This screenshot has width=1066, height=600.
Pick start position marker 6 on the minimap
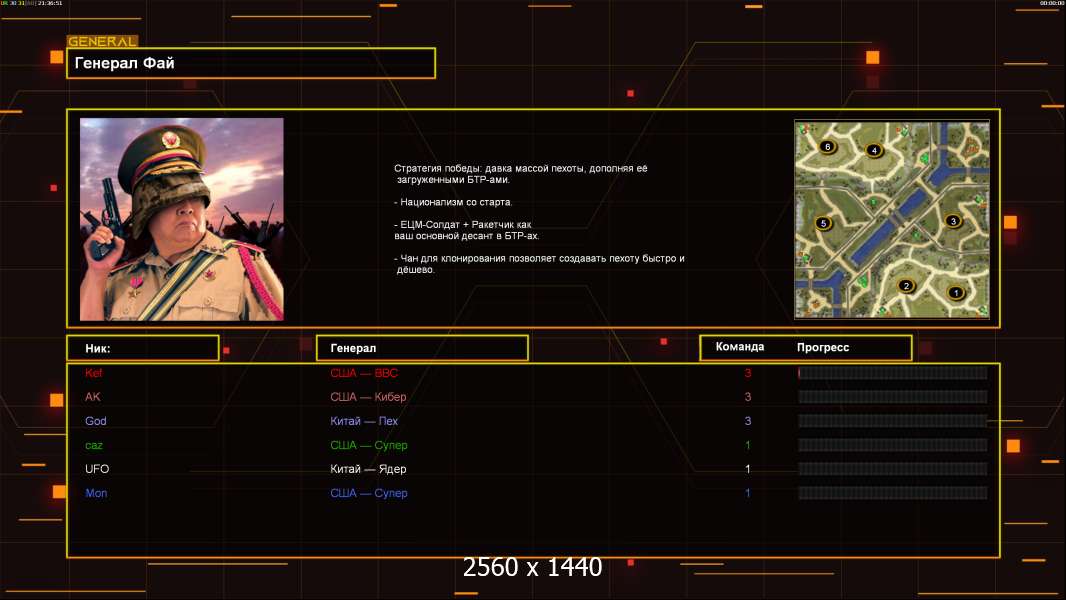pyautogui.click(x=827, y=146)
